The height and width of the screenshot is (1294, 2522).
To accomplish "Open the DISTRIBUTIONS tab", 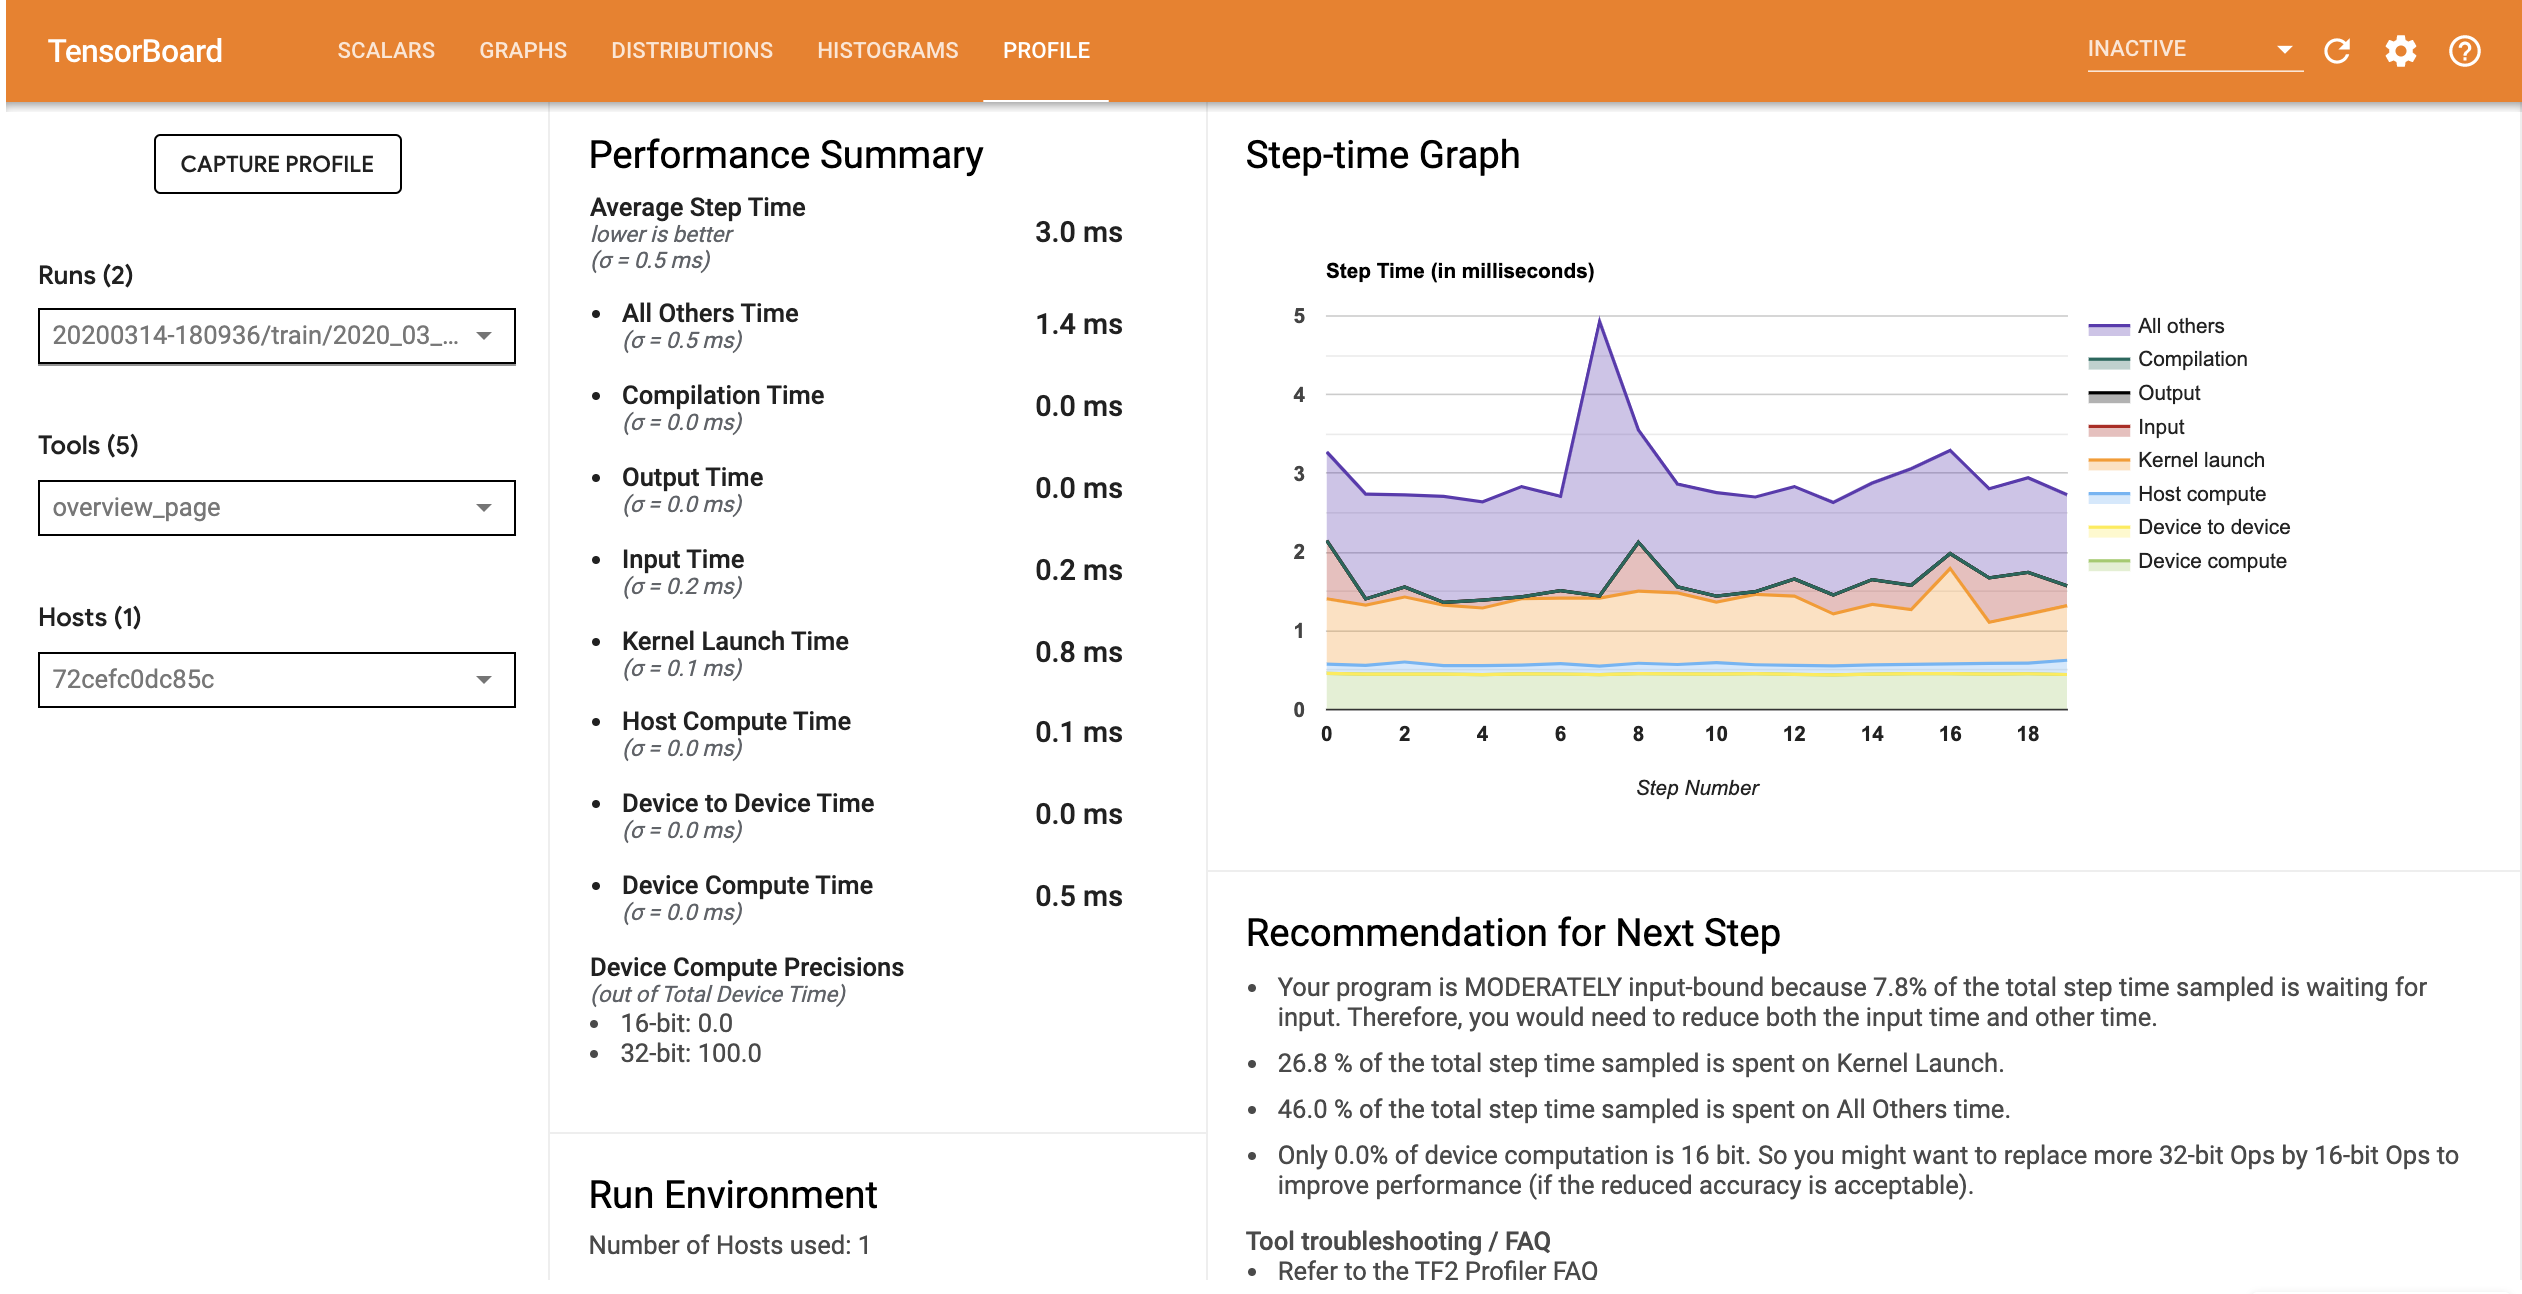I will click(x=691, y=51).
